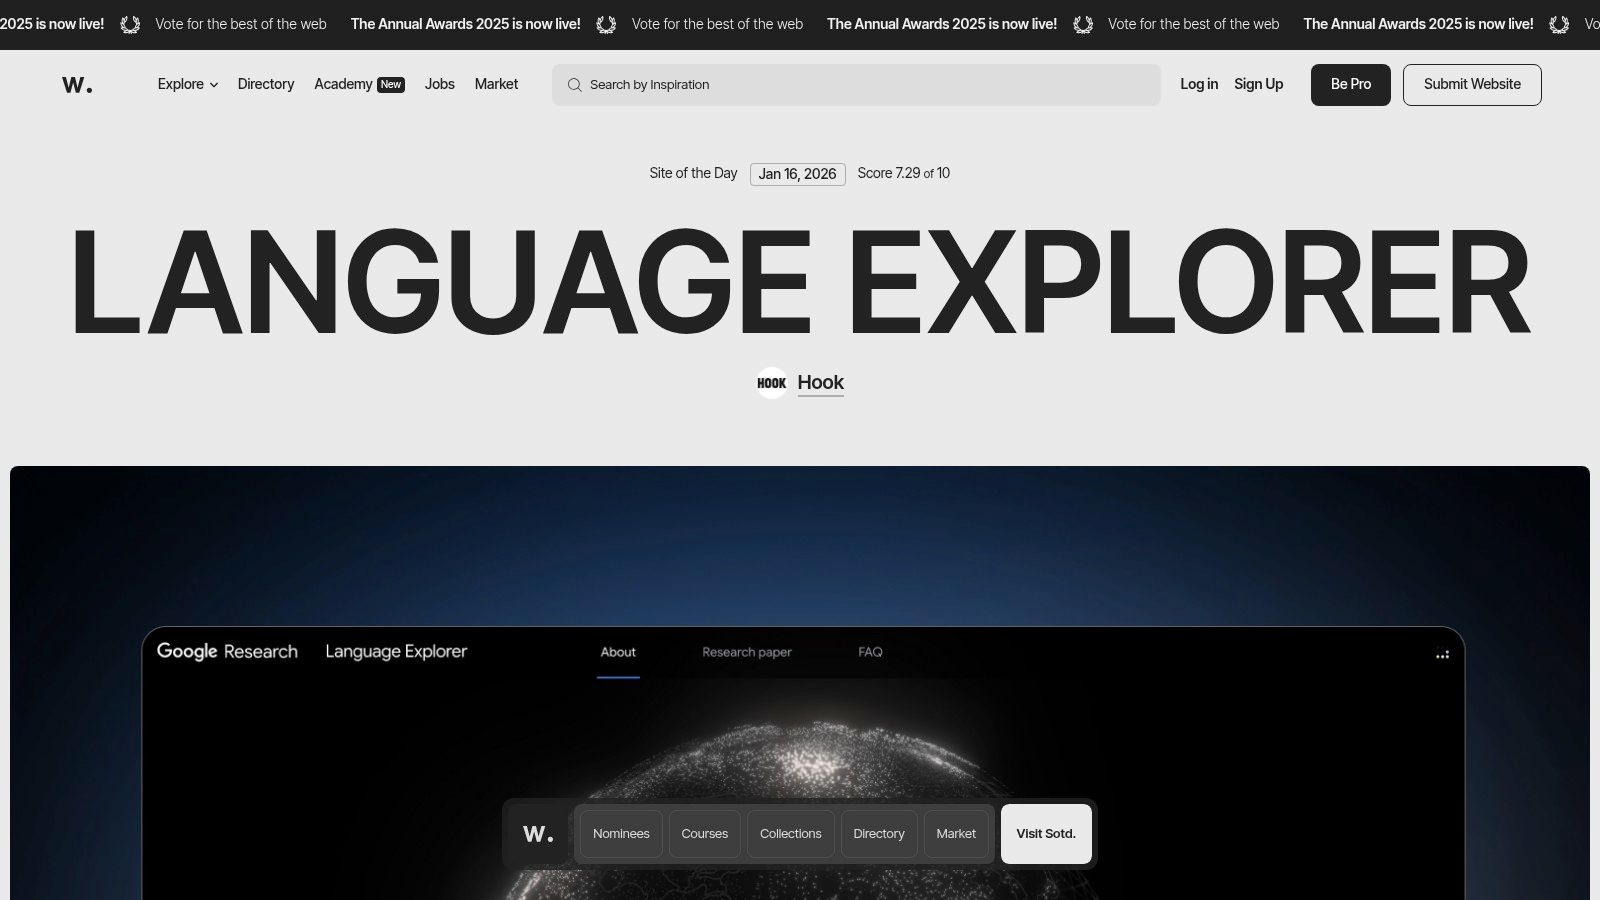Click the New badge next to Academy

click(391, 84)
